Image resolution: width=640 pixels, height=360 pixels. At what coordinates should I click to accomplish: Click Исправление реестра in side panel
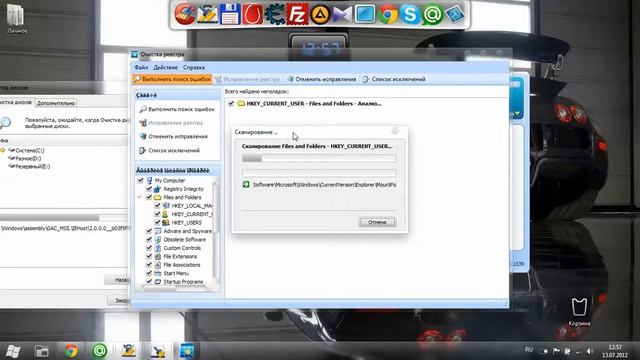171,123
